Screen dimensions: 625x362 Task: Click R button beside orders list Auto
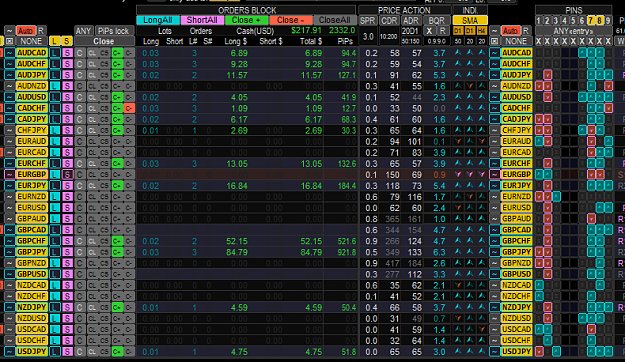point(41,31)
